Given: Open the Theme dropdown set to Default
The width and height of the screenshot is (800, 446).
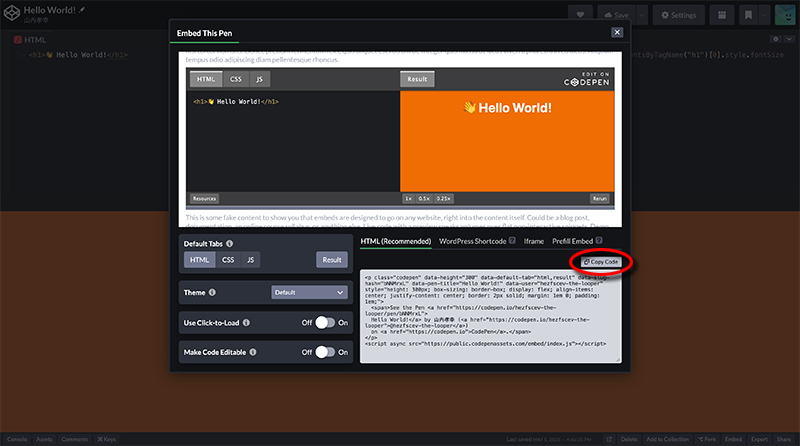Looking at the screenshot, I should (x=309, y=292).
